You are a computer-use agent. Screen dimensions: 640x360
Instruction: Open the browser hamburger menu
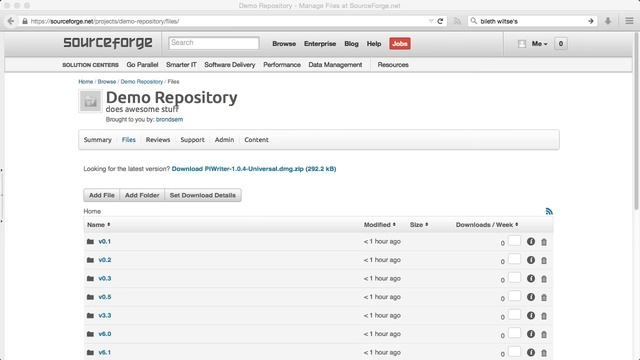[629, 21]
